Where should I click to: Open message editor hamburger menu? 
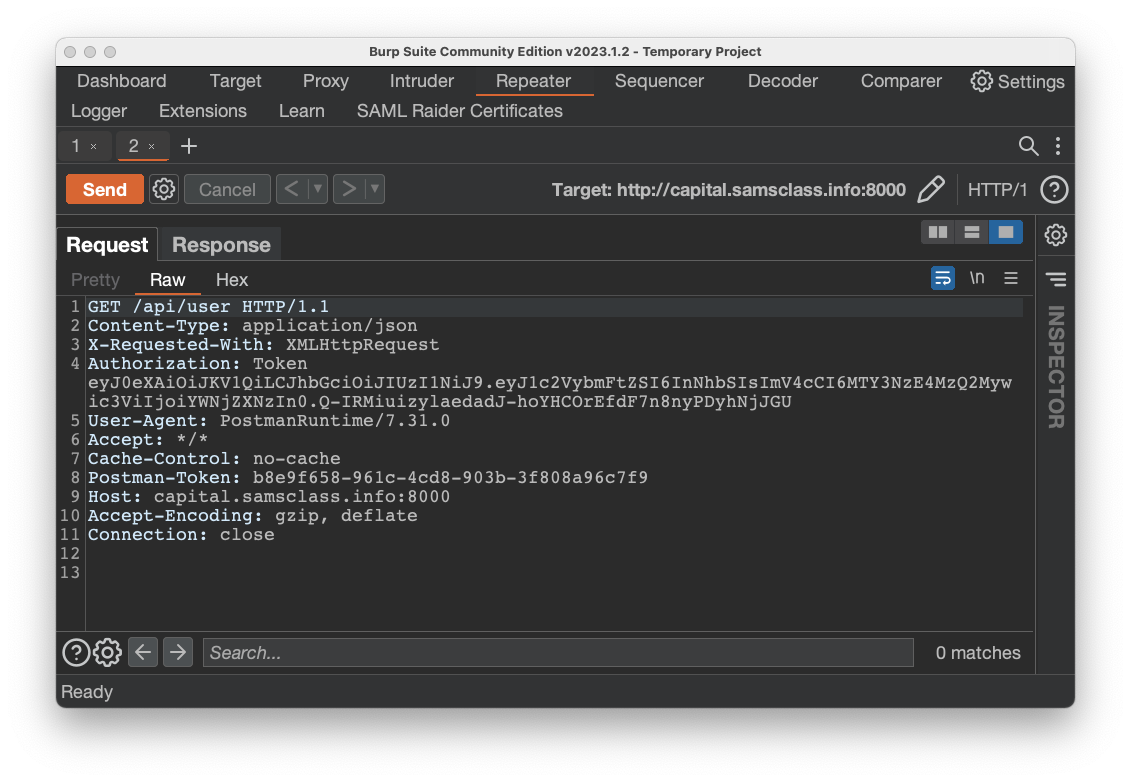[x=1011, y=278]
